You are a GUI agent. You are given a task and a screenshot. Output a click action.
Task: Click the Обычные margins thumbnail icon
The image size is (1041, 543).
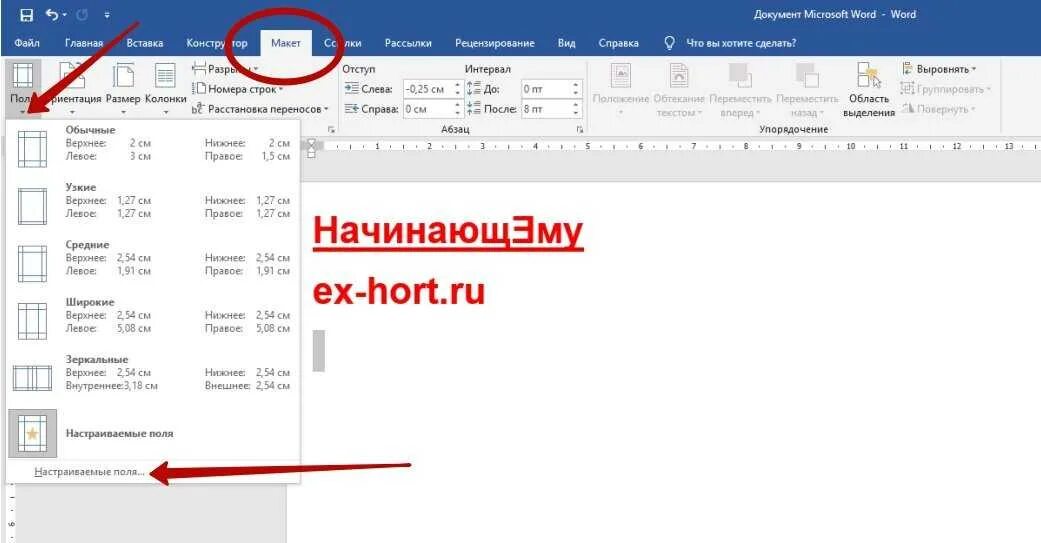(x=33, y=149)
